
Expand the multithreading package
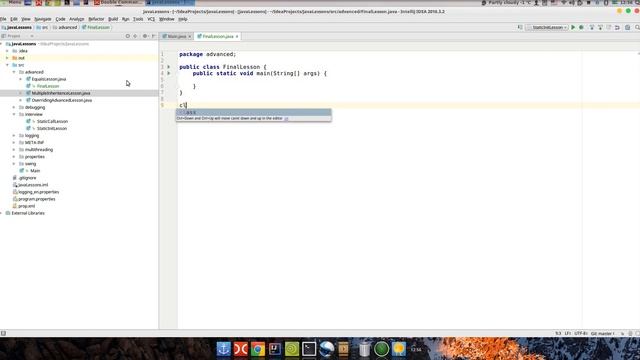click(x=14, y=149)
